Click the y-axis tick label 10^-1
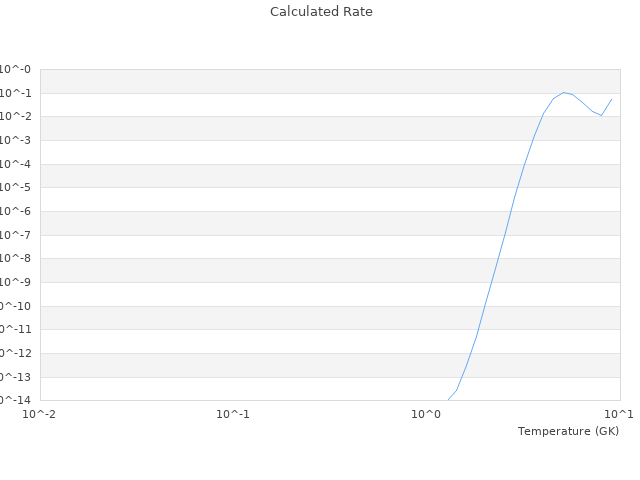640x480 pixels. [x=16, y=94]
